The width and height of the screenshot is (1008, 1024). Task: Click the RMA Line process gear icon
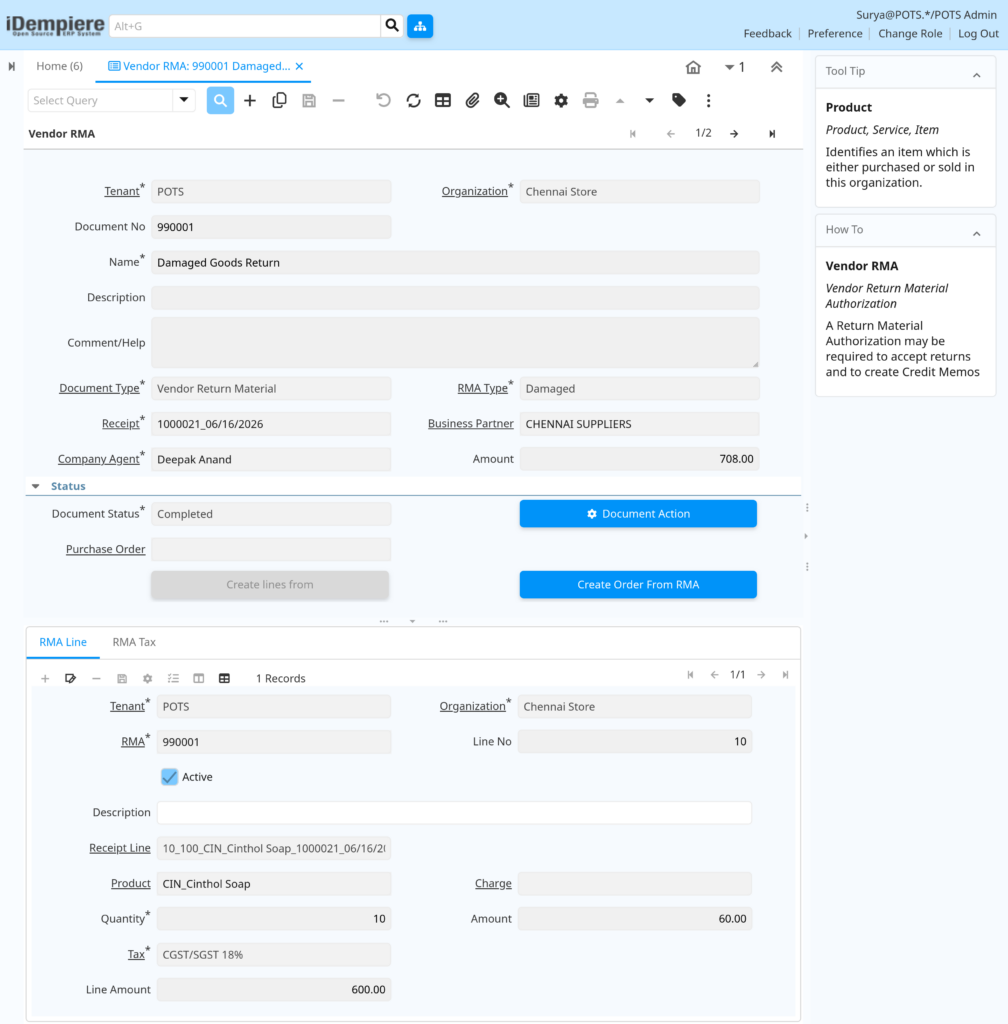(x=148, y=679)
